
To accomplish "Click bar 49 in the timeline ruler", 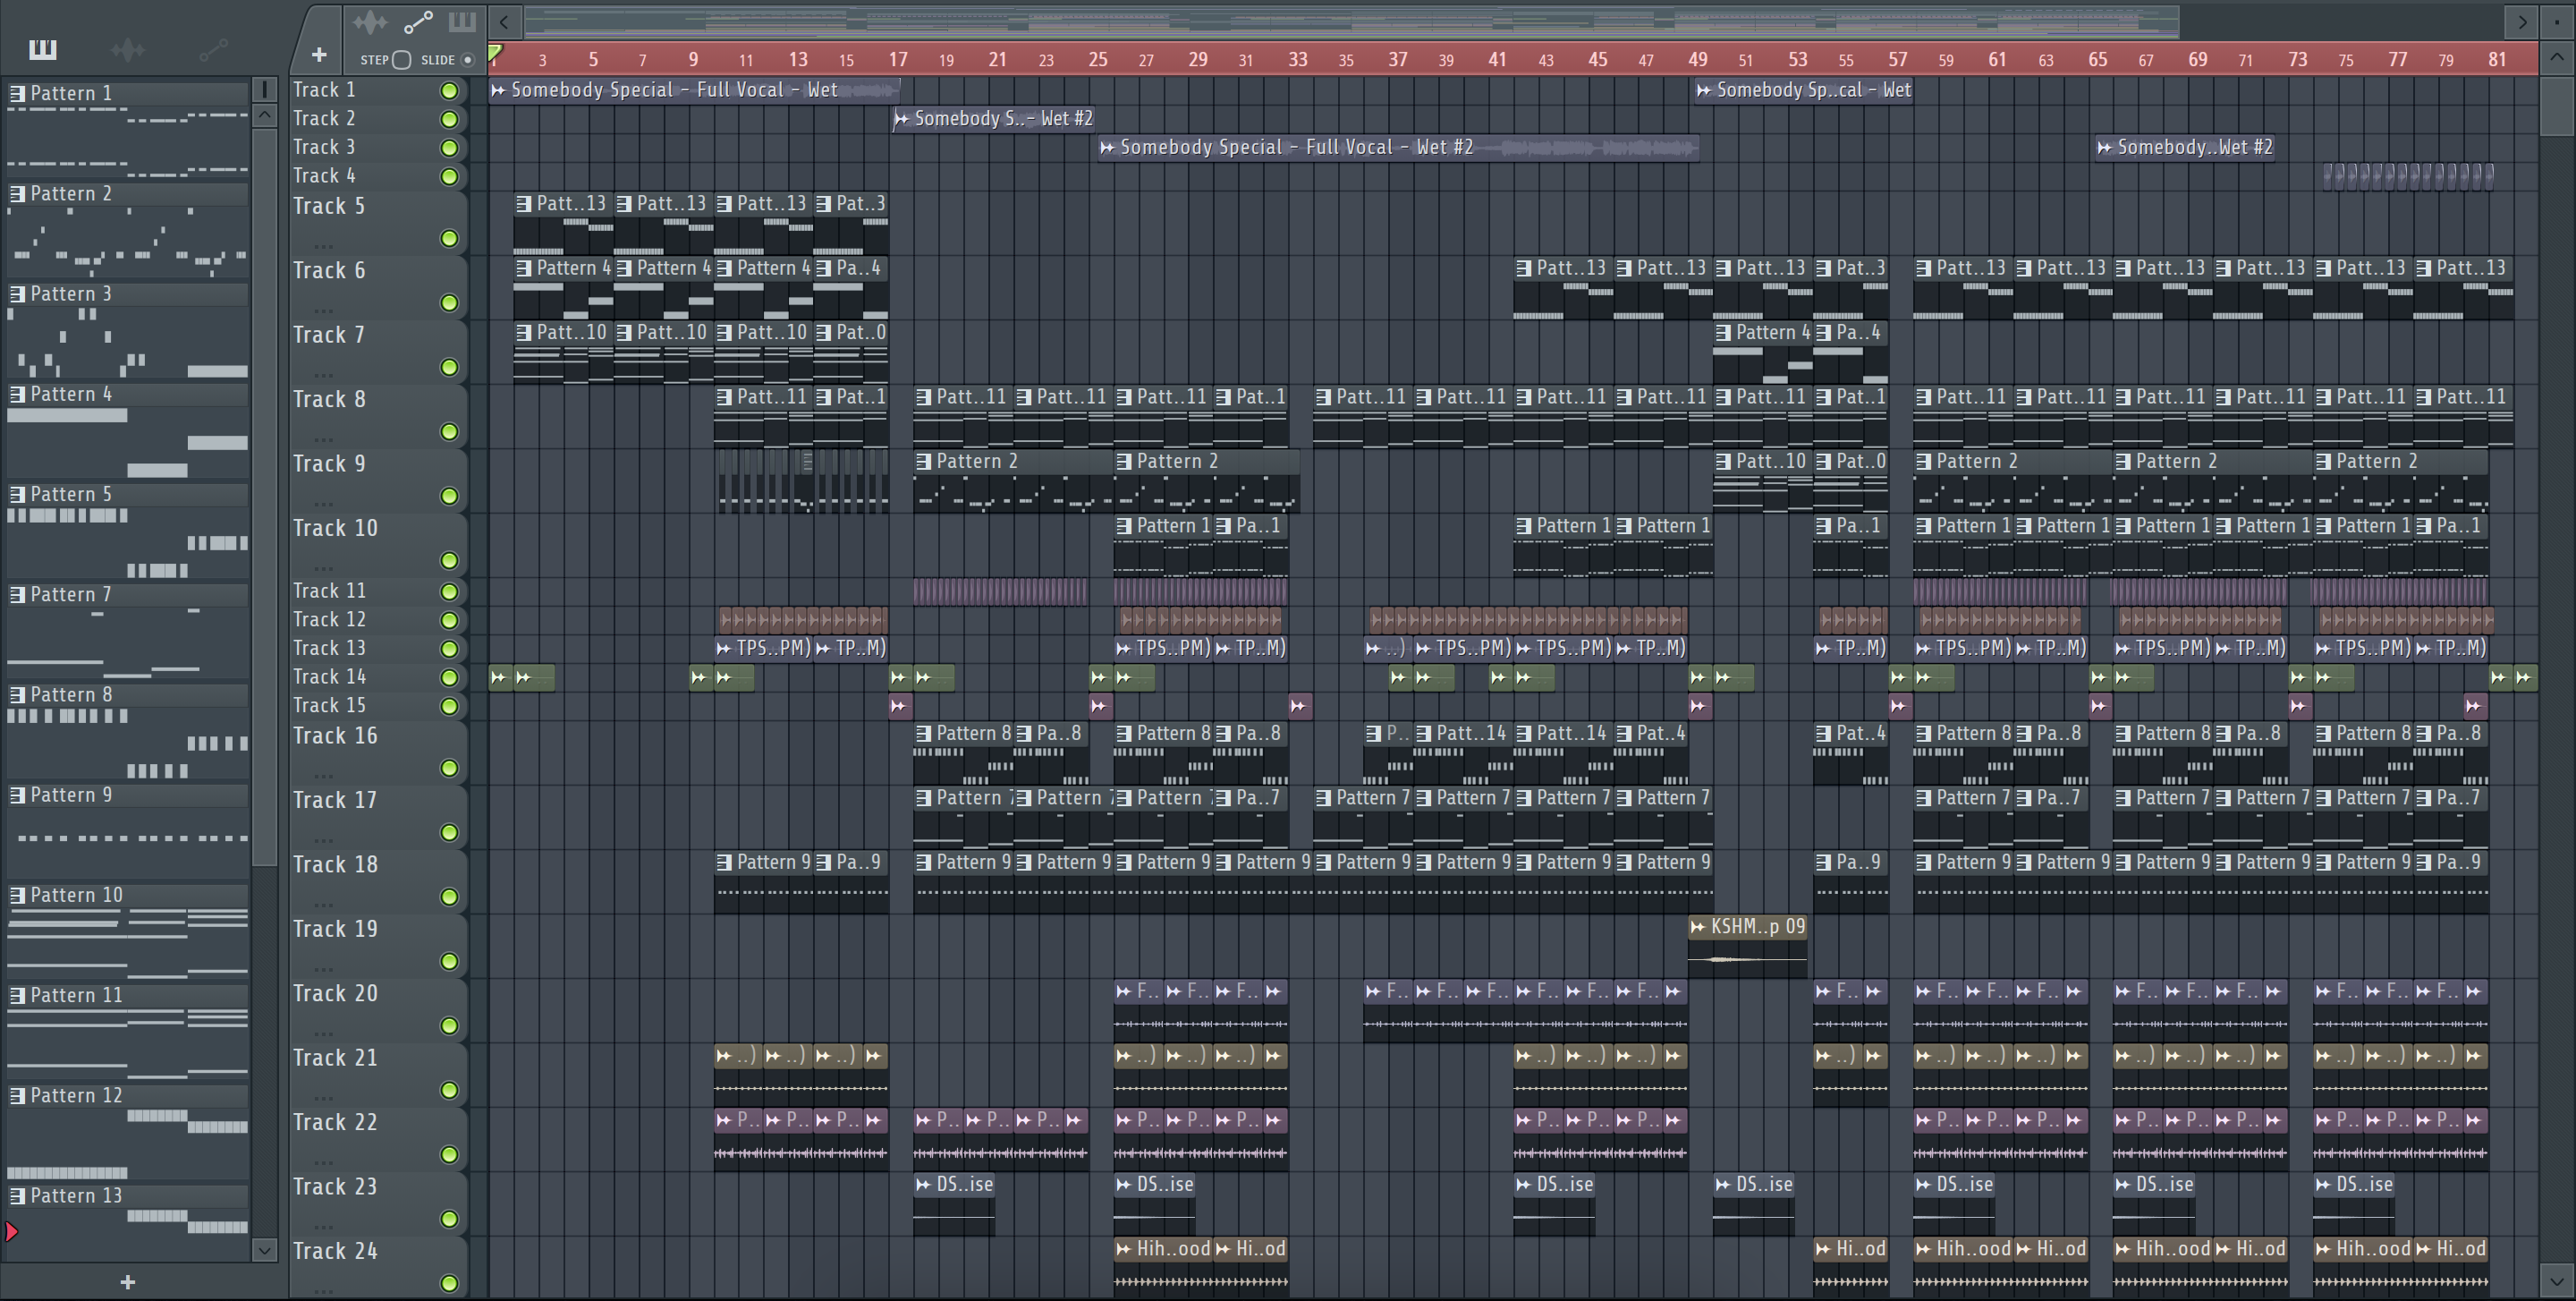I will tap(1698, 59).
